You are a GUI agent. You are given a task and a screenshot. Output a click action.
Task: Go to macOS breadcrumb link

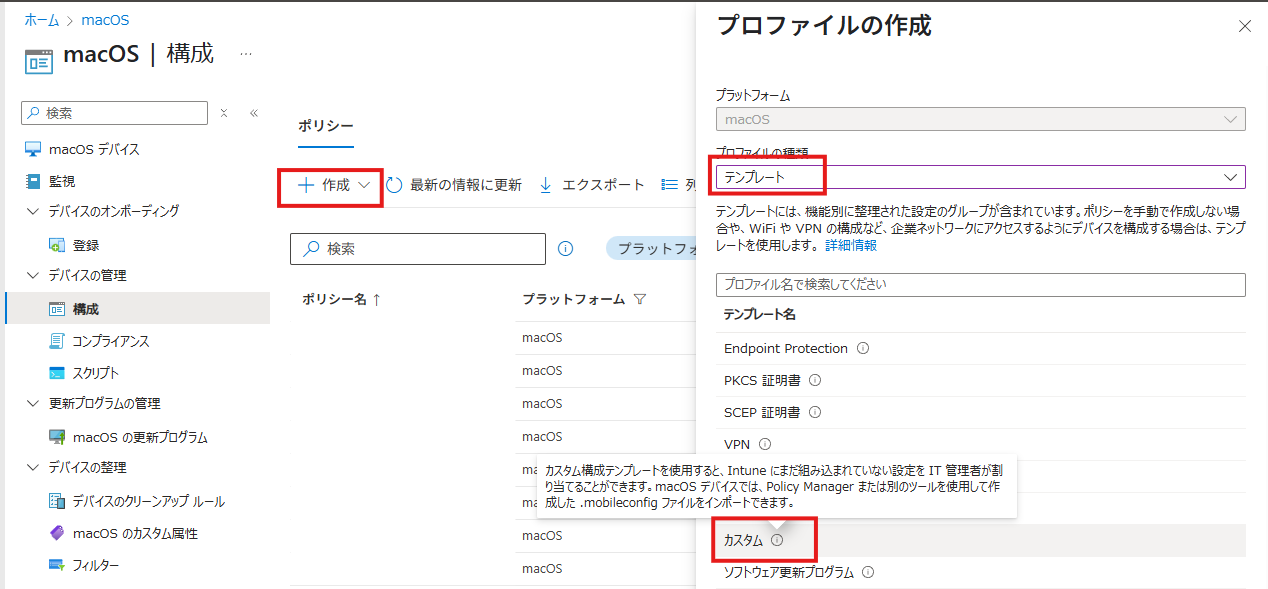[x=105, y=20]
